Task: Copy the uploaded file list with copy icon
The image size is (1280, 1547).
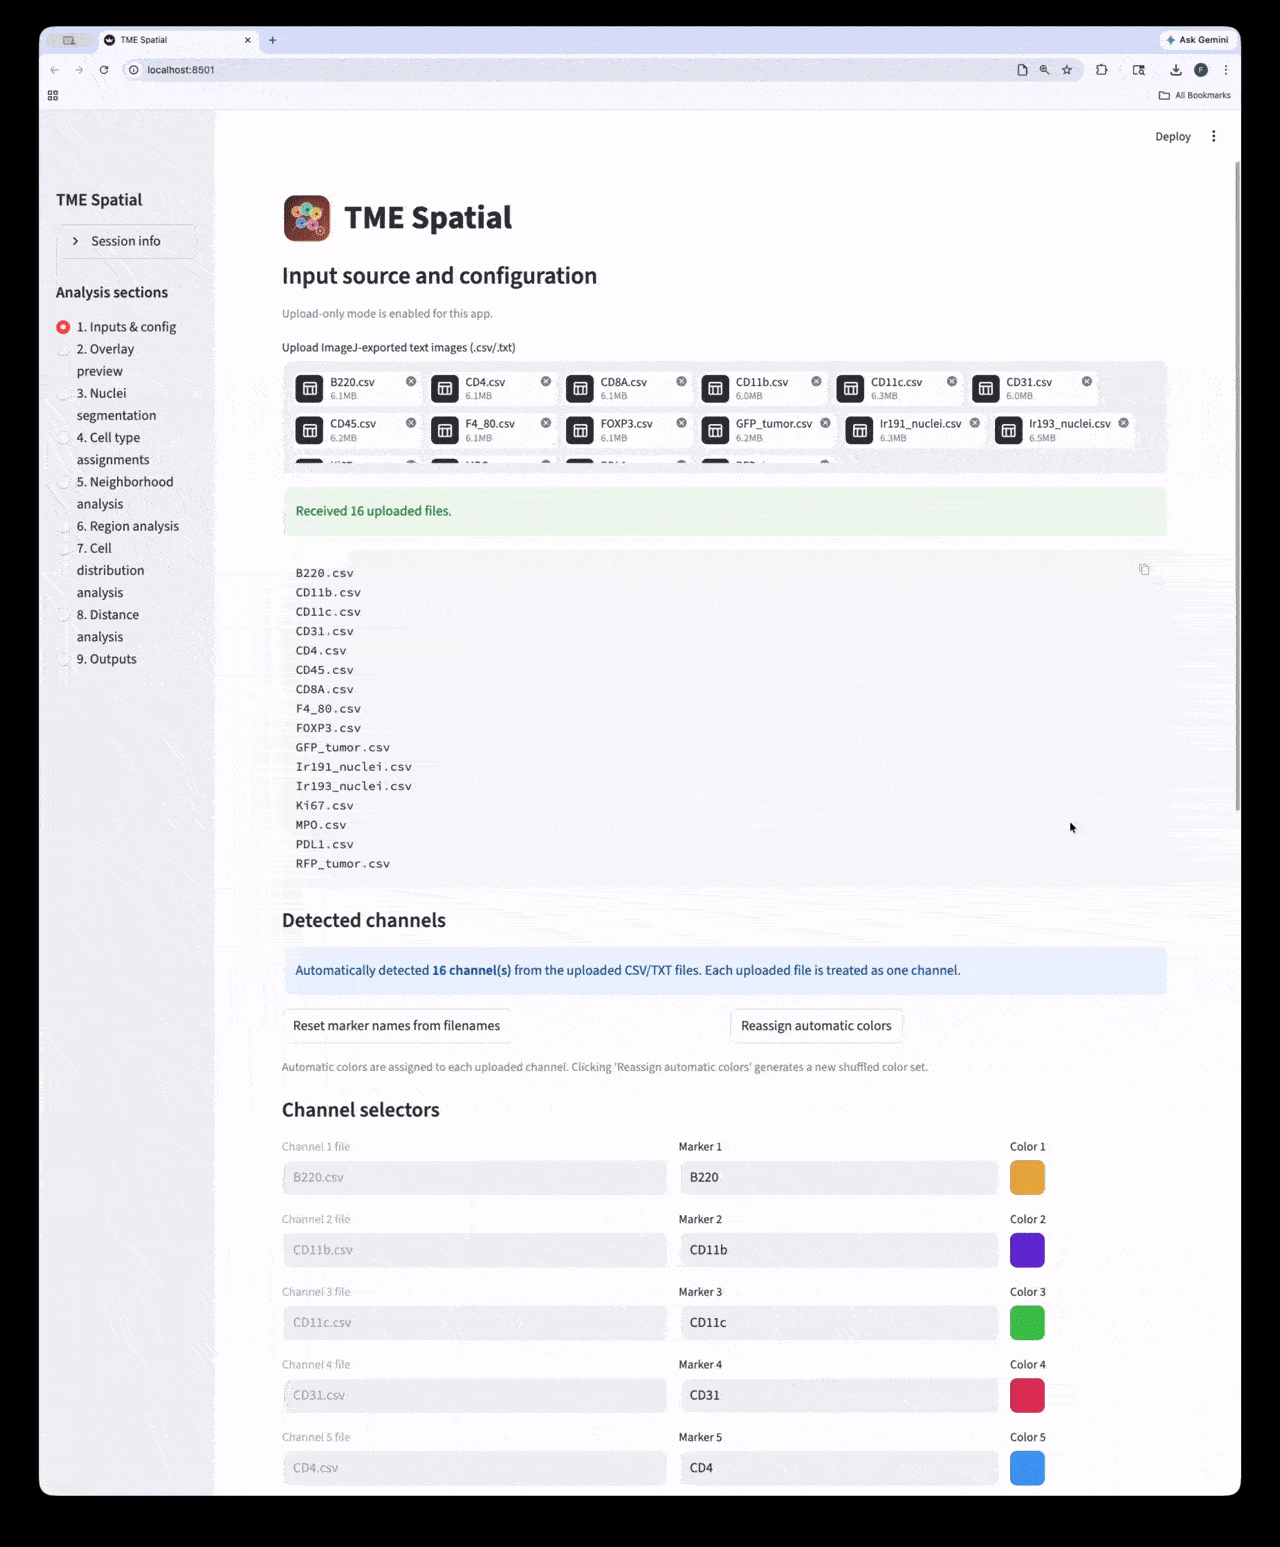Action: tap(1144, 569)
